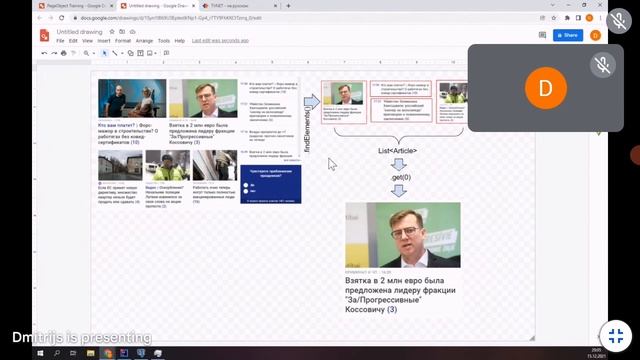640x360 pixels.
Task: Open the Google account avatar in Drawings
Action: pos(596,35)
